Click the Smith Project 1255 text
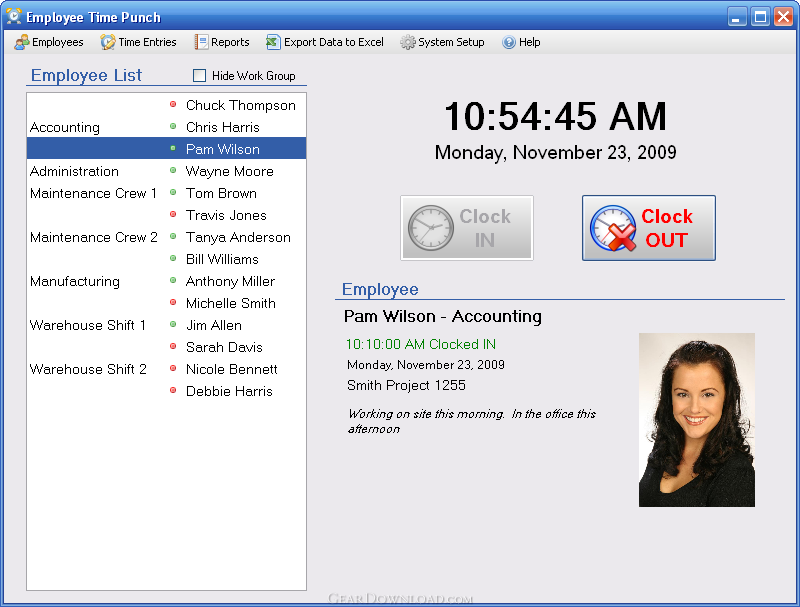The image size is (800, 607). (406, 385)
